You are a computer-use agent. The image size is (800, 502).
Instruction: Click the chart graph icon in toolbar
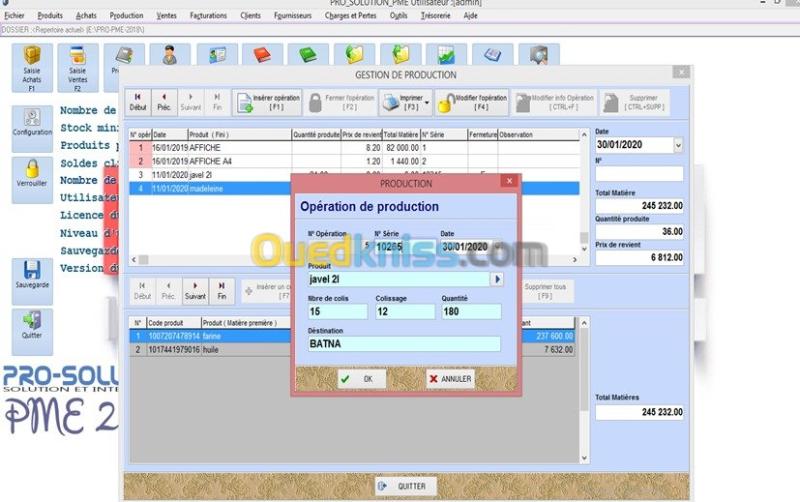pos(446,55)
